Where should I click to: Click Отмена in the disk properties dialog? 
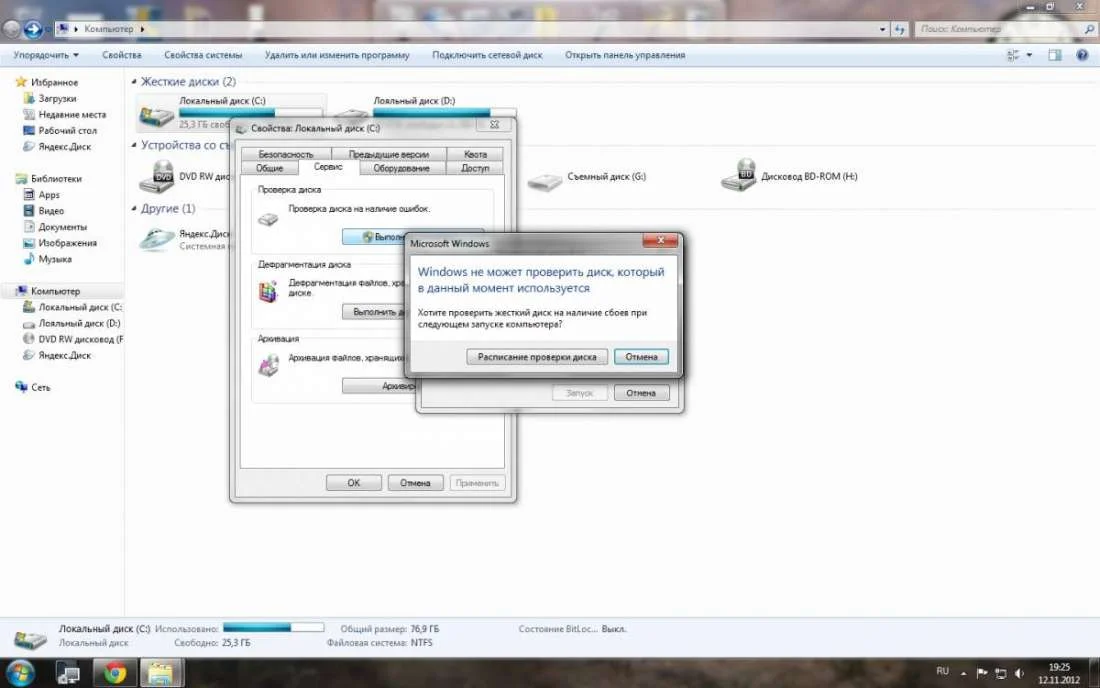pos(415,483)
